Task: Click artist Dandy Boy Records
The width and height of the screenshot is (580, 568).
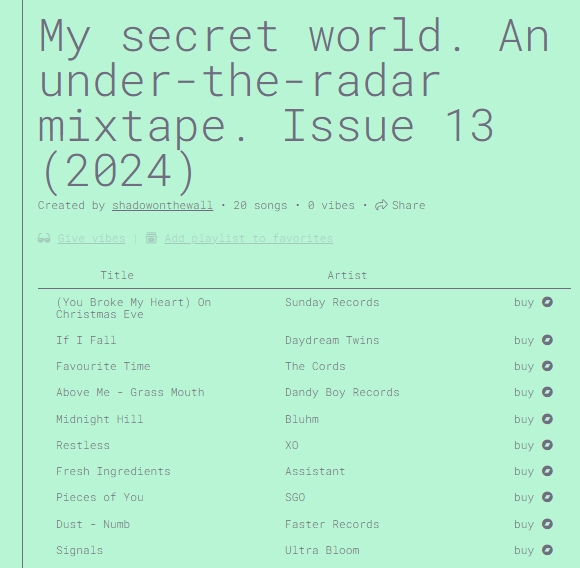Action: [x=342, y=392]
